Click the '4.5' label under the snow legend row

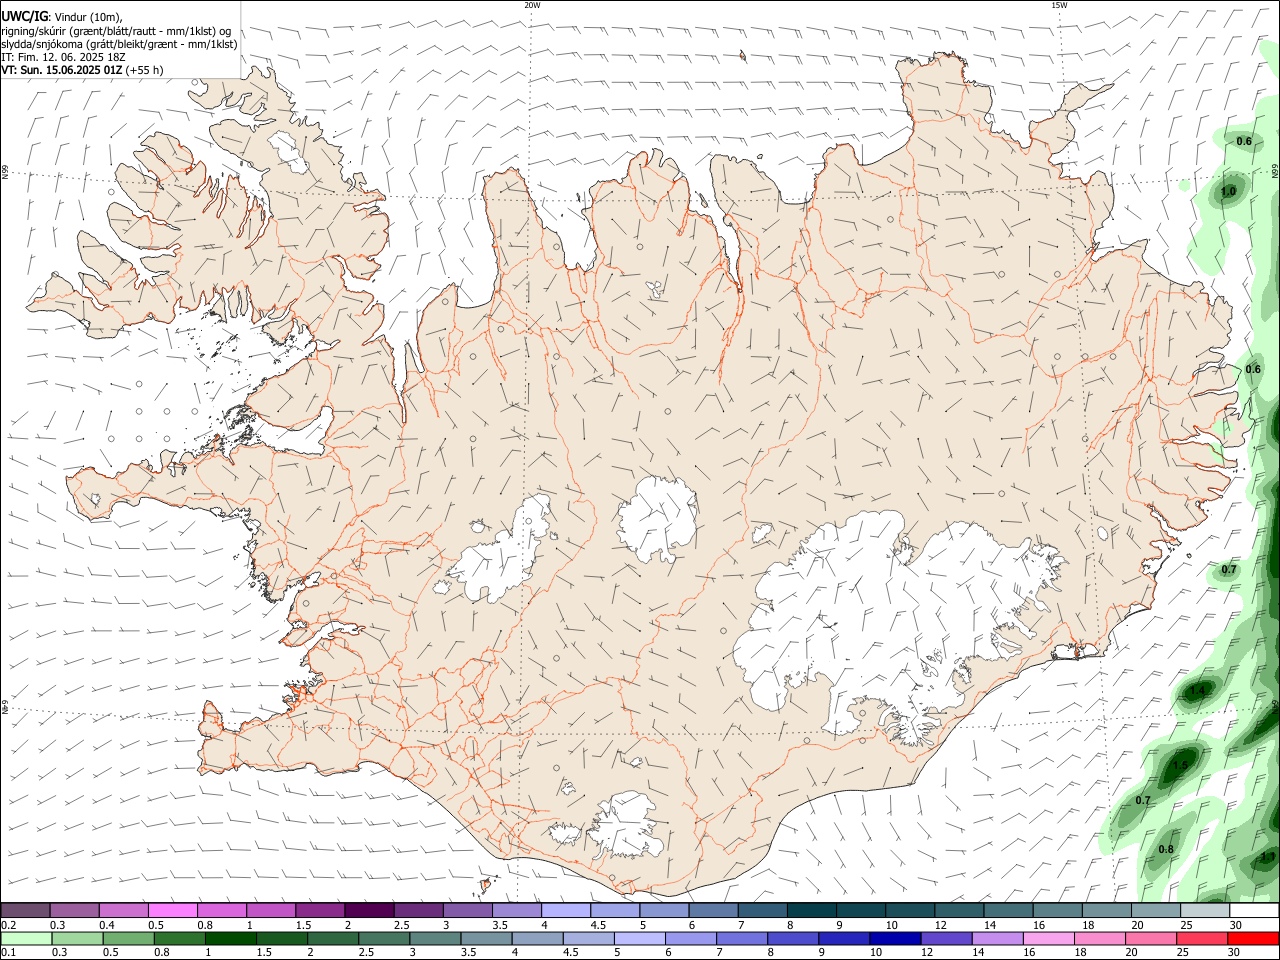click(597, 925)
